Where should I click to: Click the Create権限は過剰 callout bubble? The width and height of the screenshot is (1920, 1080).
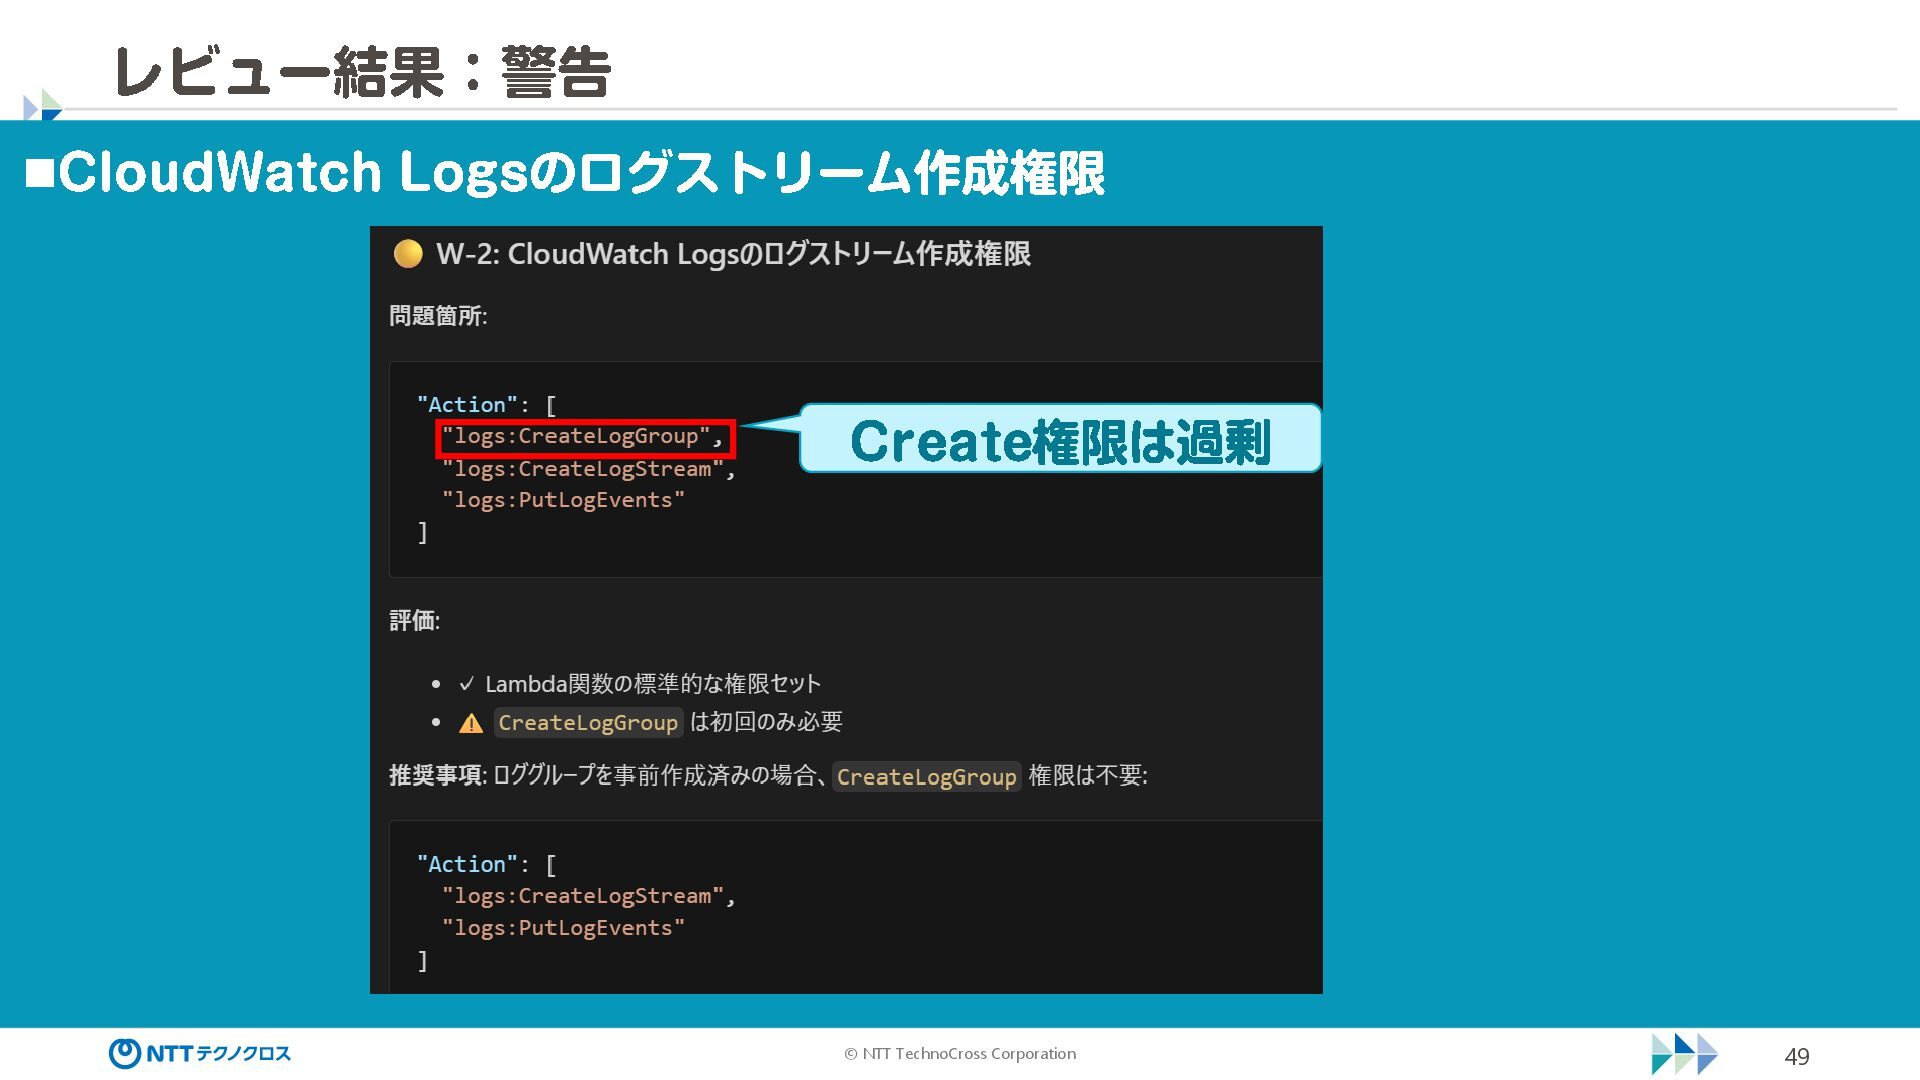(x=1060, y=440)
